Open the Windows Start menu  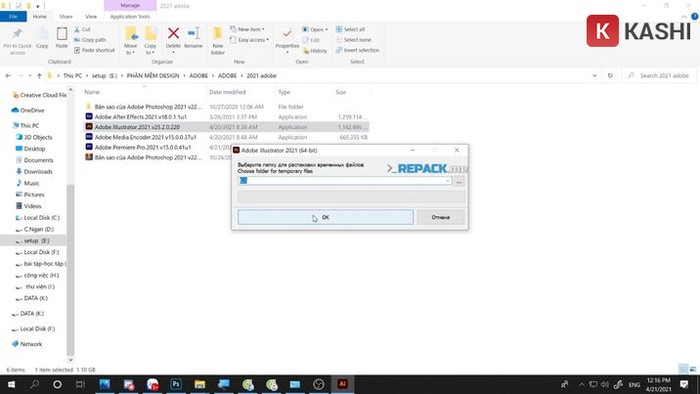[11, 384]
